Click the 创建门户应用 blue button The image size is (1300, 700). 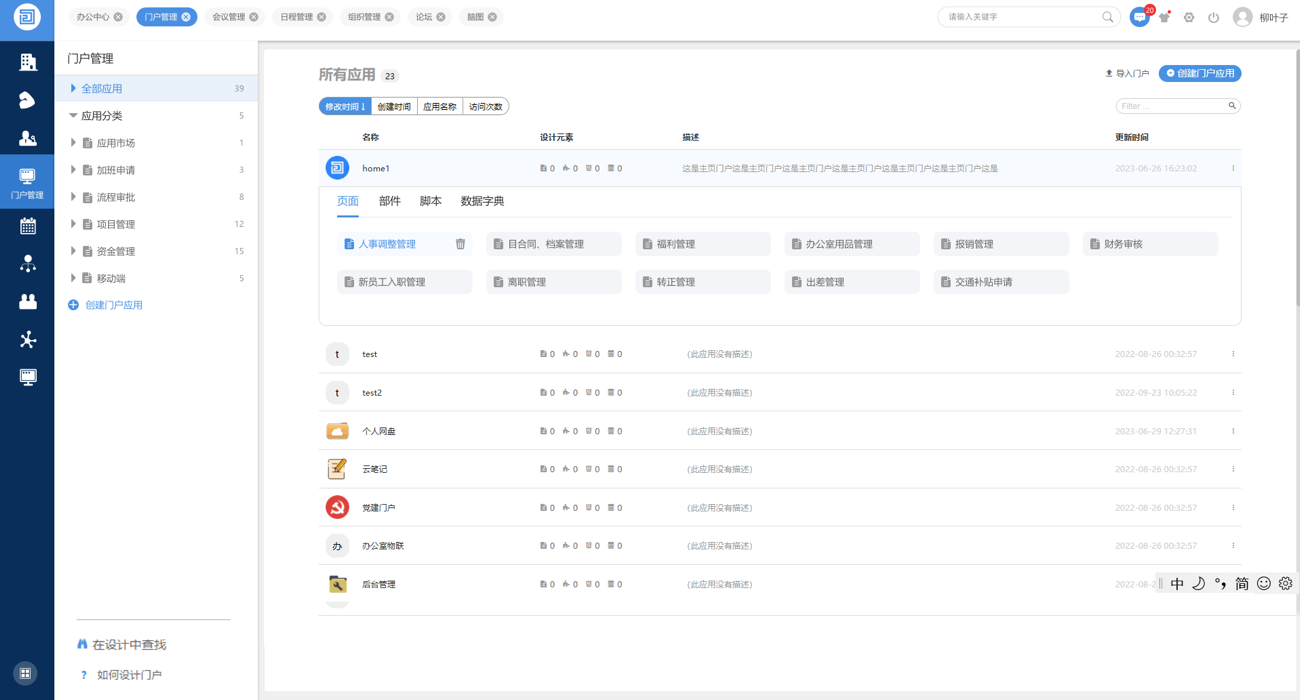point(1199,74)
